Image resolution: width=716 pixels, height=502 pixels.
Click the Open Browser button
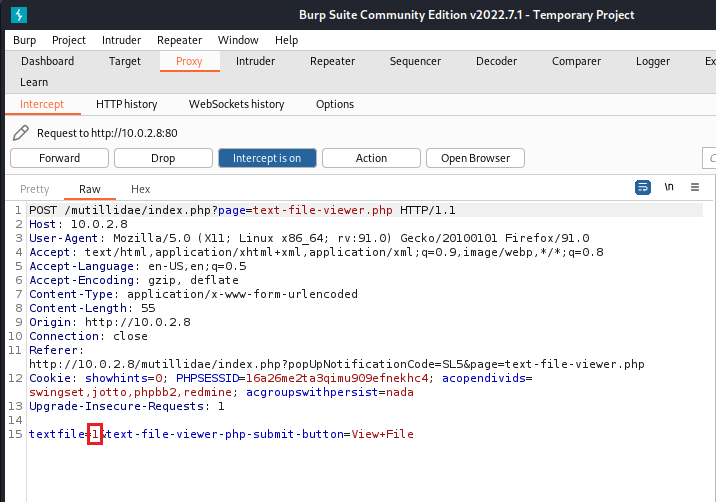pos(475,158)
